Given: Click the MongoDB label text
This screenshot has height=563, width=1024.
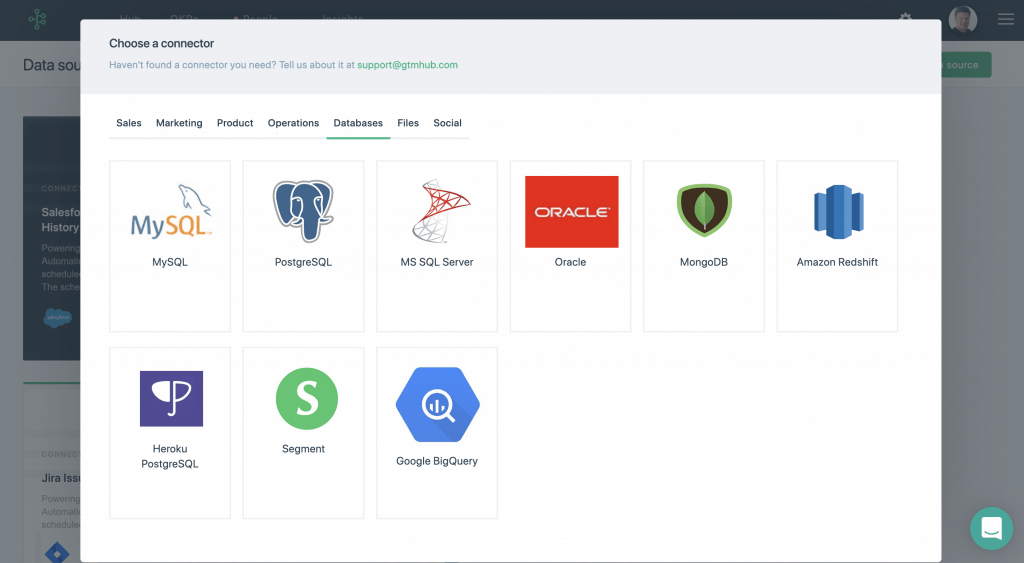Looking at the screenshot, I should coord(703,262).
